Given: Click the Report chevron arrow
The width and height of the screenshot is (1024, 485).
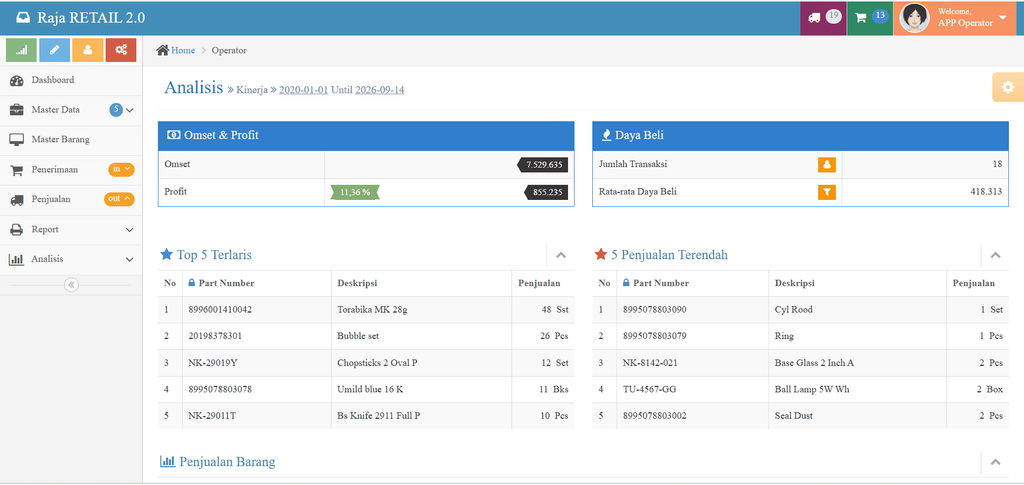Looking at the screenshot, I should click(x=129, y=230).
